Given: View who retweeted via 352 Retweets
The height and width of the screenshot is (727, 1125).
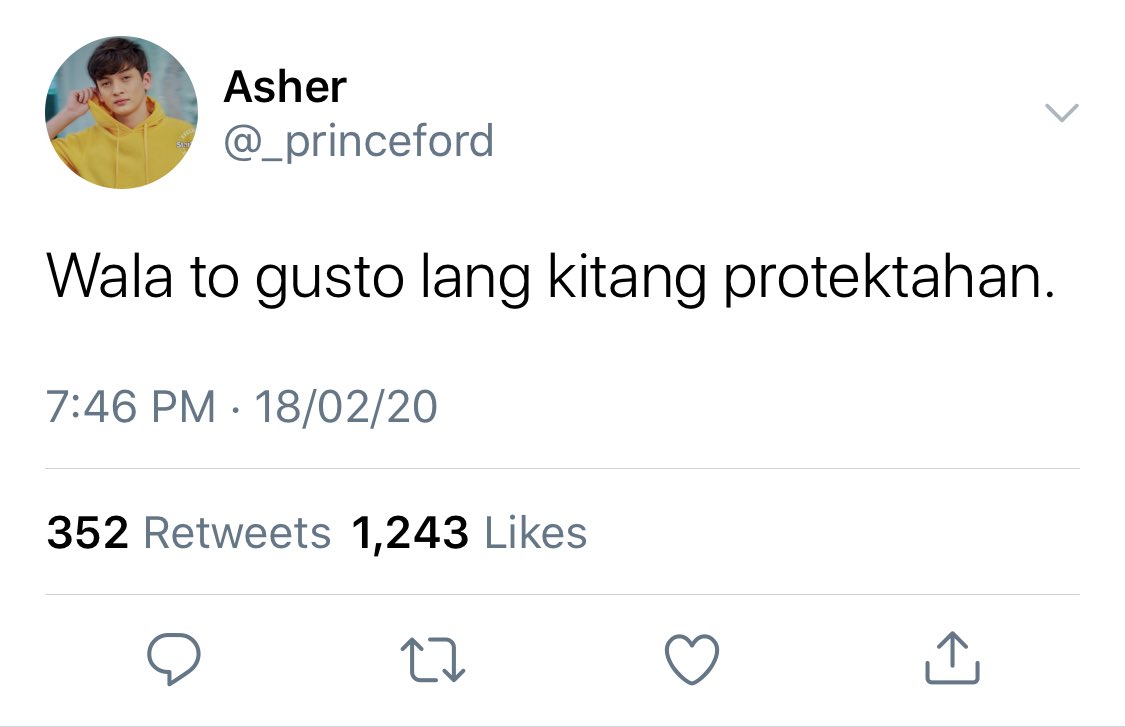Looking at the screenshot, I should point(189,533).
